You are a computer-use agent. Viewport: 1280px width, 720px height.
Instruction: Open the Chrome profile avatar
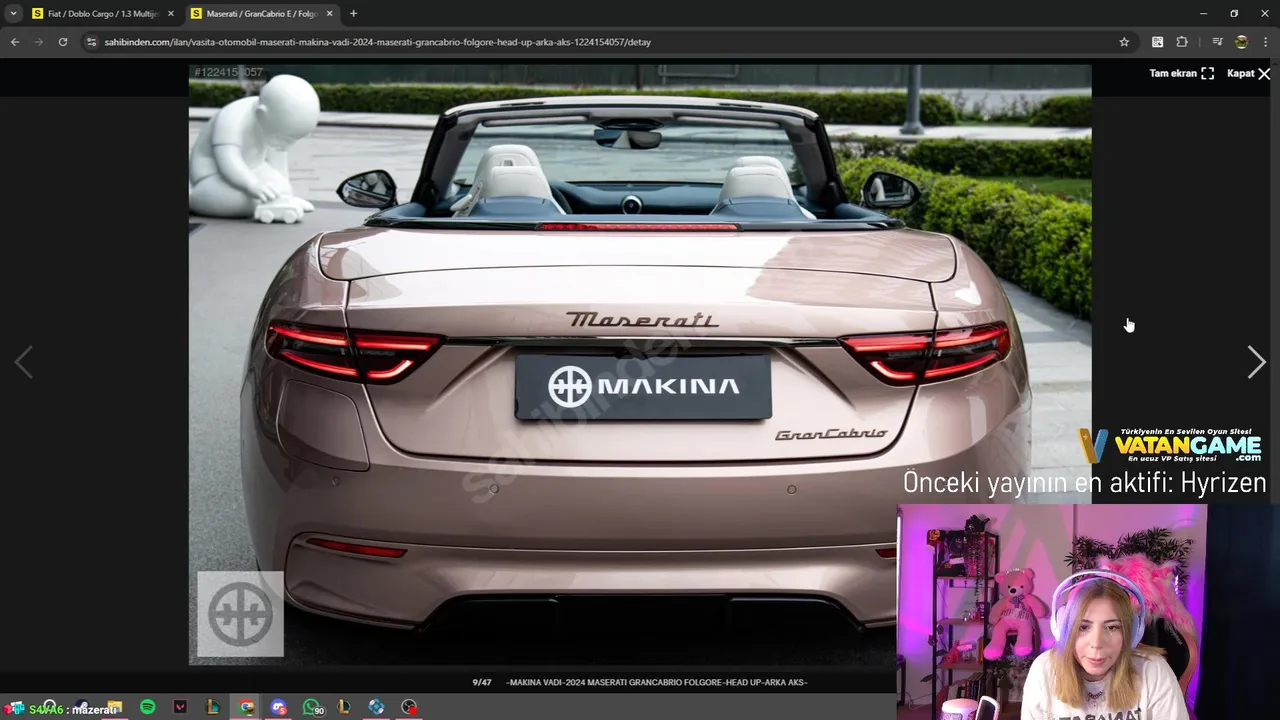coord(1241,42)
